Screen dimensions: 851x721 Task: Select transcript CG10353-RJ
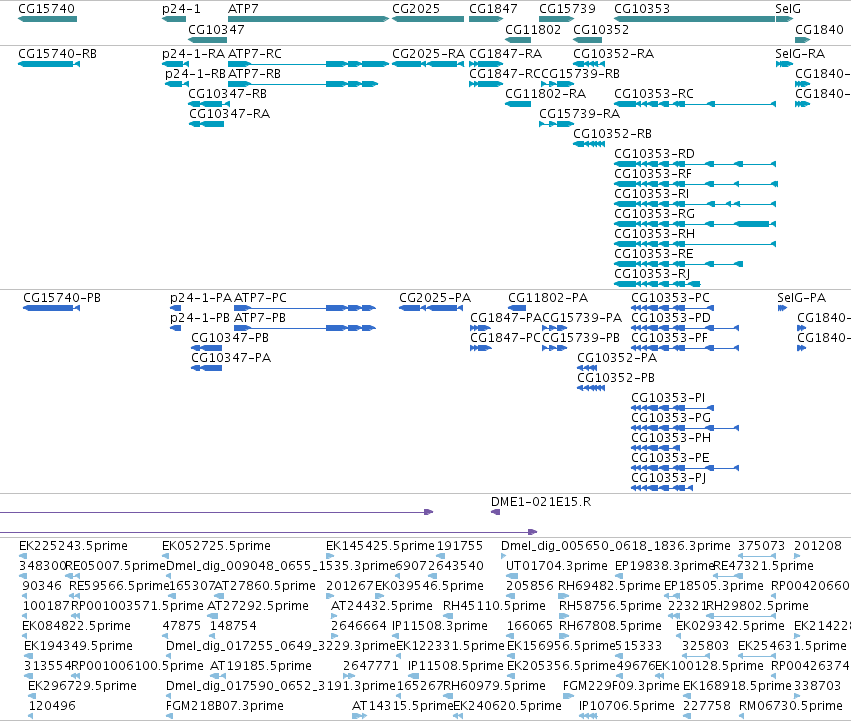[x=657, y=284]
